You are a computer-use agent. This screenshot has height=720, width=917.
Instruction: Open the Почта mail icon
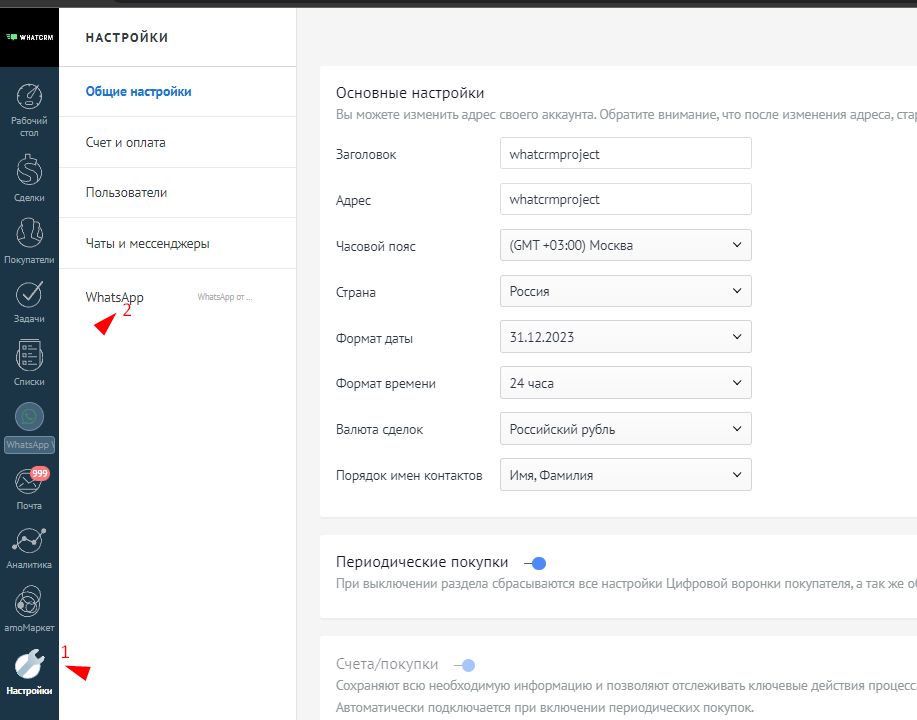pyautogui.click(x=29, y=481)
